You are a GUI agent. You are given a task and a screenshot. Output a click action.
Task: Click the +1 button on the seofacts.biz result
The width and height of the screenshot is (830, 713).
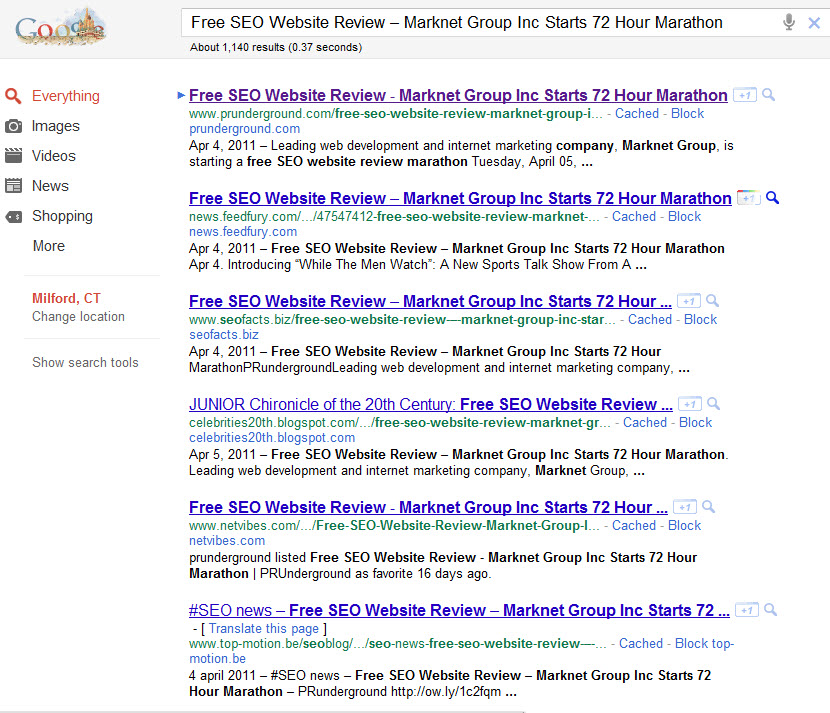click(689, 301)
